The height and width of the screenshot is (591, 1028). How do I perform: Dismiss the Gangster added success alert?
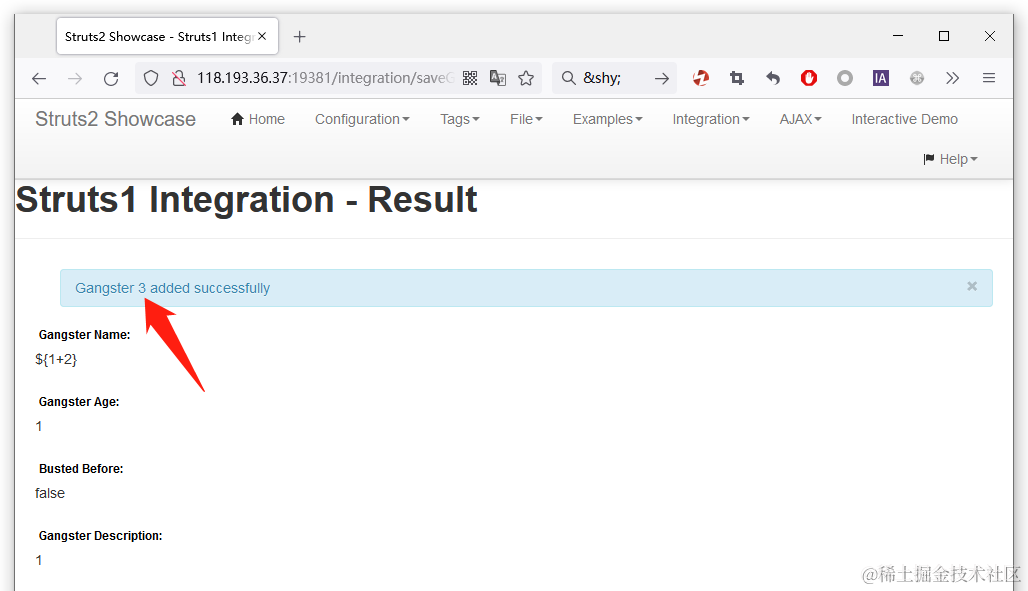(x=972, y=286)
